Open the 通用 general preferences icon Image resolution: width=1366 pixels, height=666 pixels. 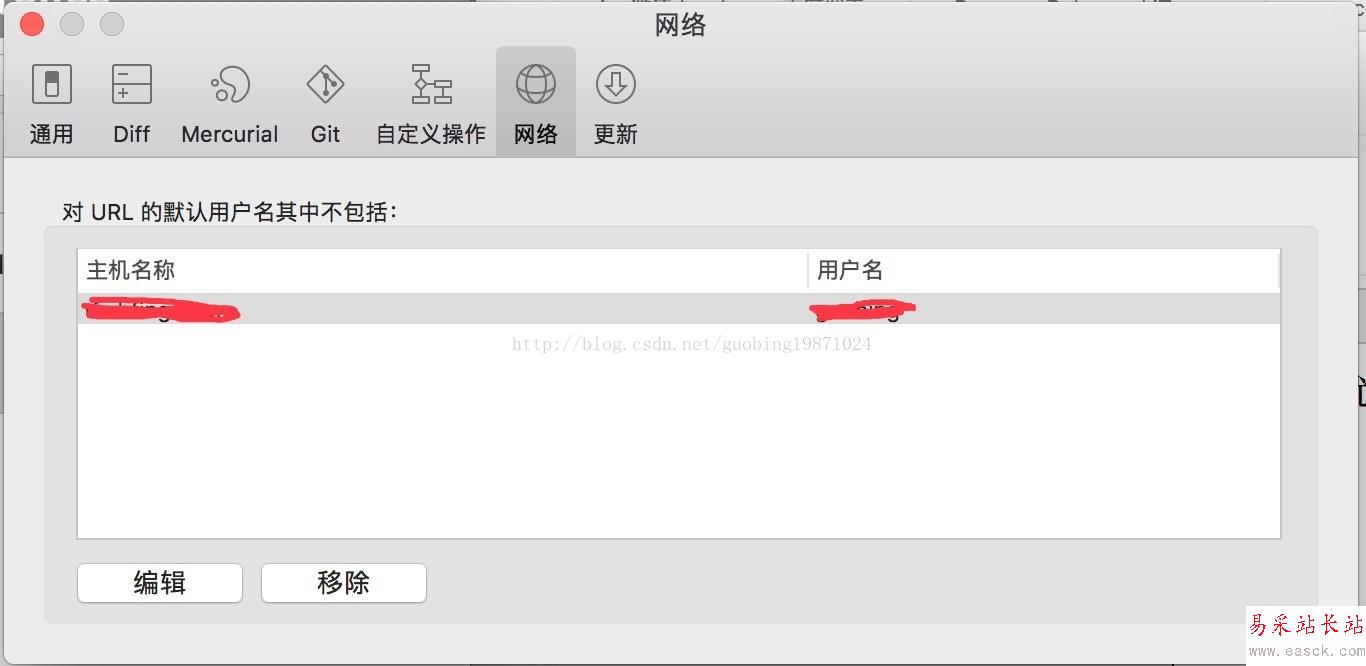click(51, 86)
